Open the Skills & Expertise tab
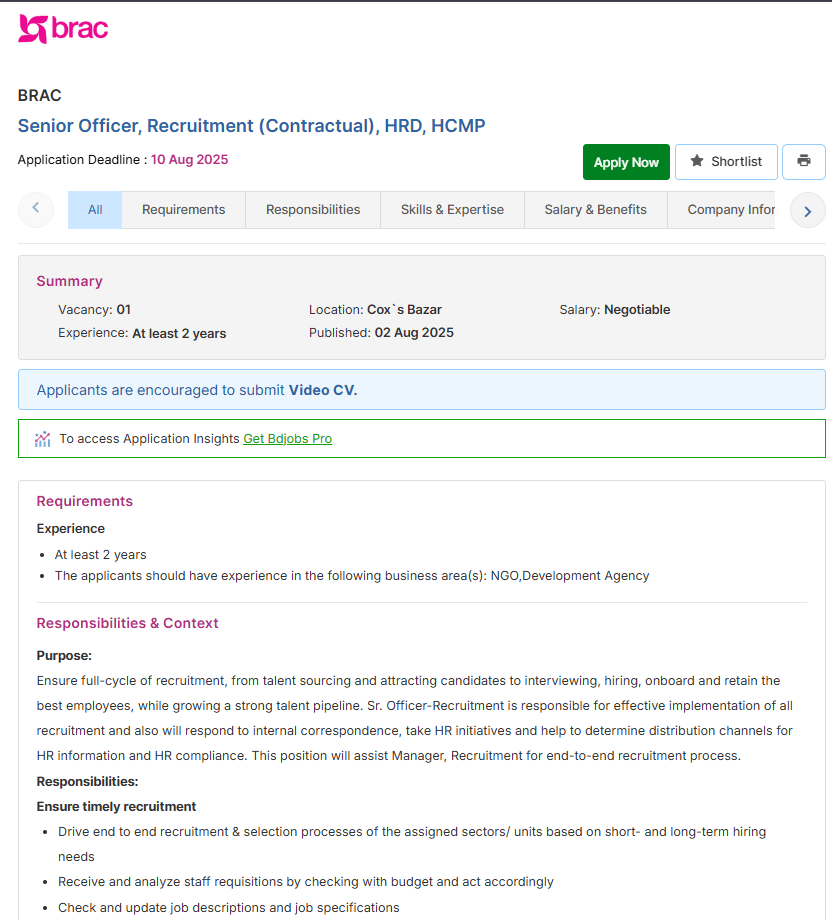Viewport: 832px width, 920px height. coord(452,209)
